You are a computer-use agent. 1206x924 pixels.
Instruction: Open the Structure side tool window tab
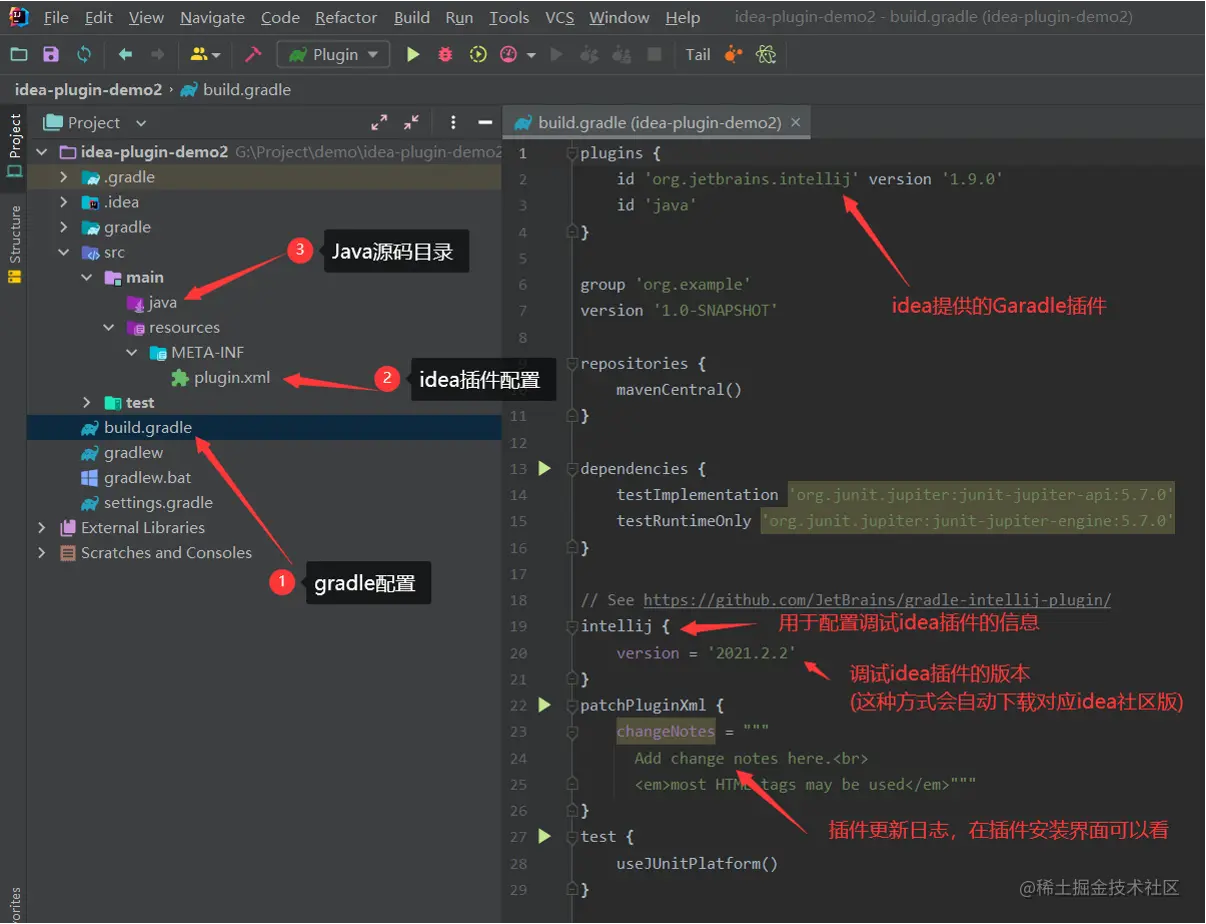pos(14,244)
